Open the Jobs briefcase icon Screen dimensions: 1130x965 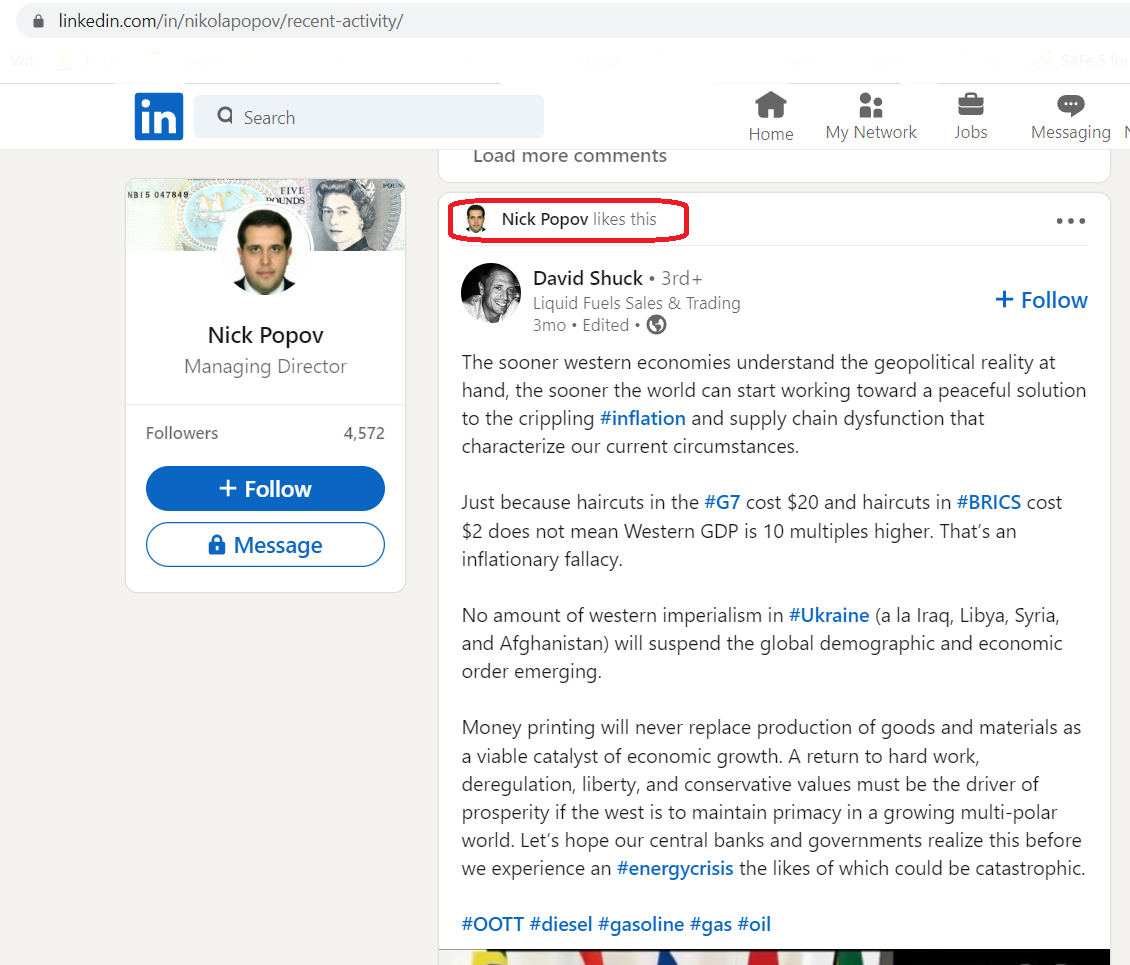pos(970,104)
